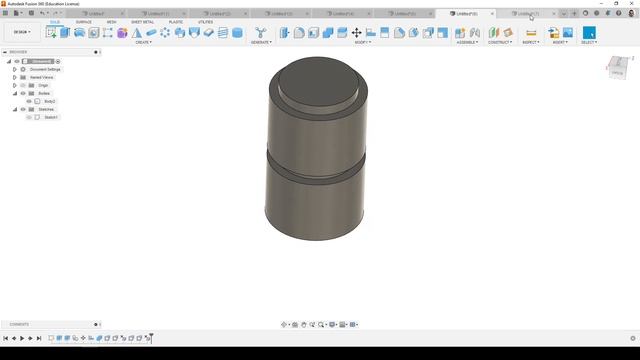This screenshot has height=360, width=640.
Task: Toggle visibility of Bodies folder
Action: pyautogui.click(x=23, y=93)
